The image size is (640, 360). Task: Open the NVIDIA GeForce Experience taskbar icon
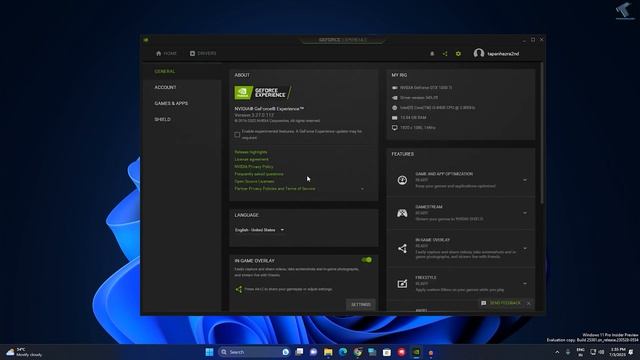pos(416,352)
